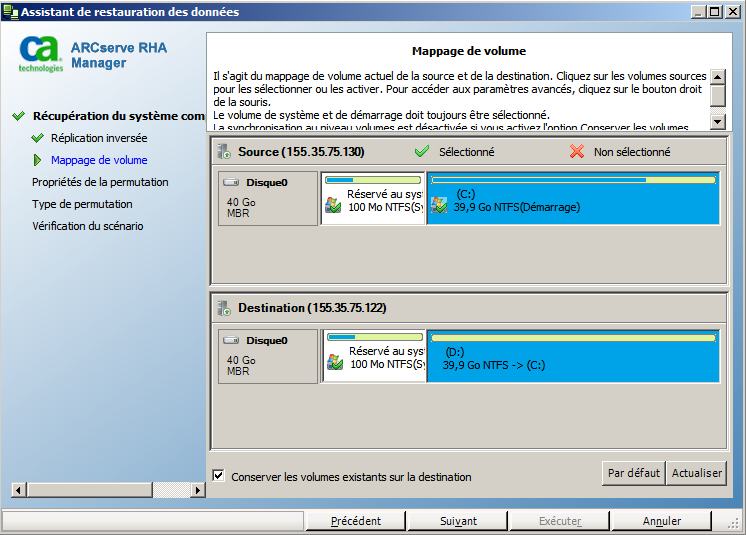
Task: Select destination Réservé au système volume
Action: tap(374, 356)
